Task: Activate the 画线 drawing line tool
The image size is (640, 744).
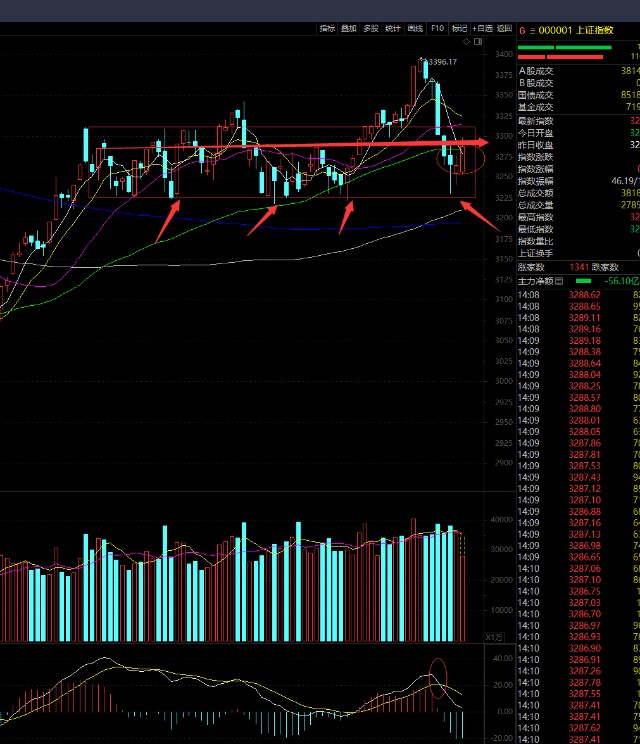Action: [415, 29]
